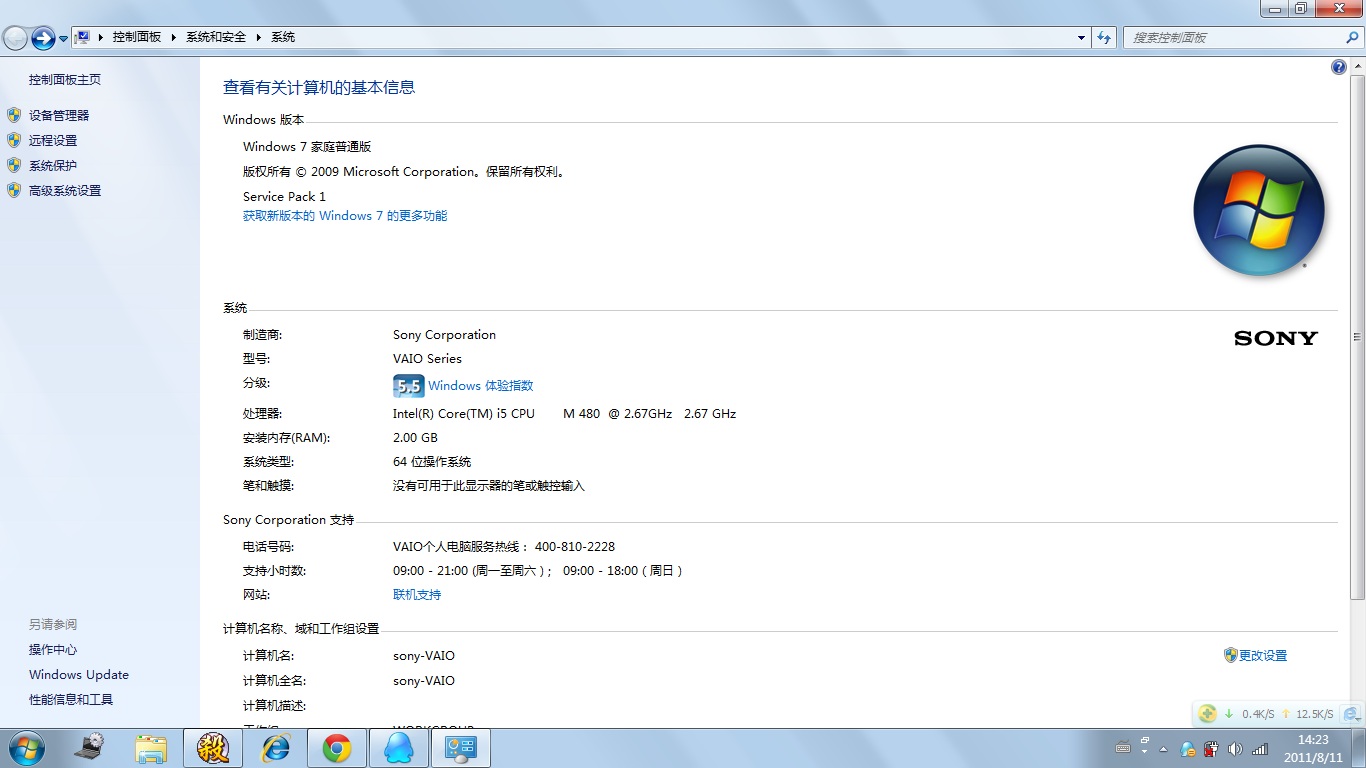The image size is (1366, 768).
Task: Click 系统和安全 in the breadcrumb path
Action: click(x=216, y=37)
